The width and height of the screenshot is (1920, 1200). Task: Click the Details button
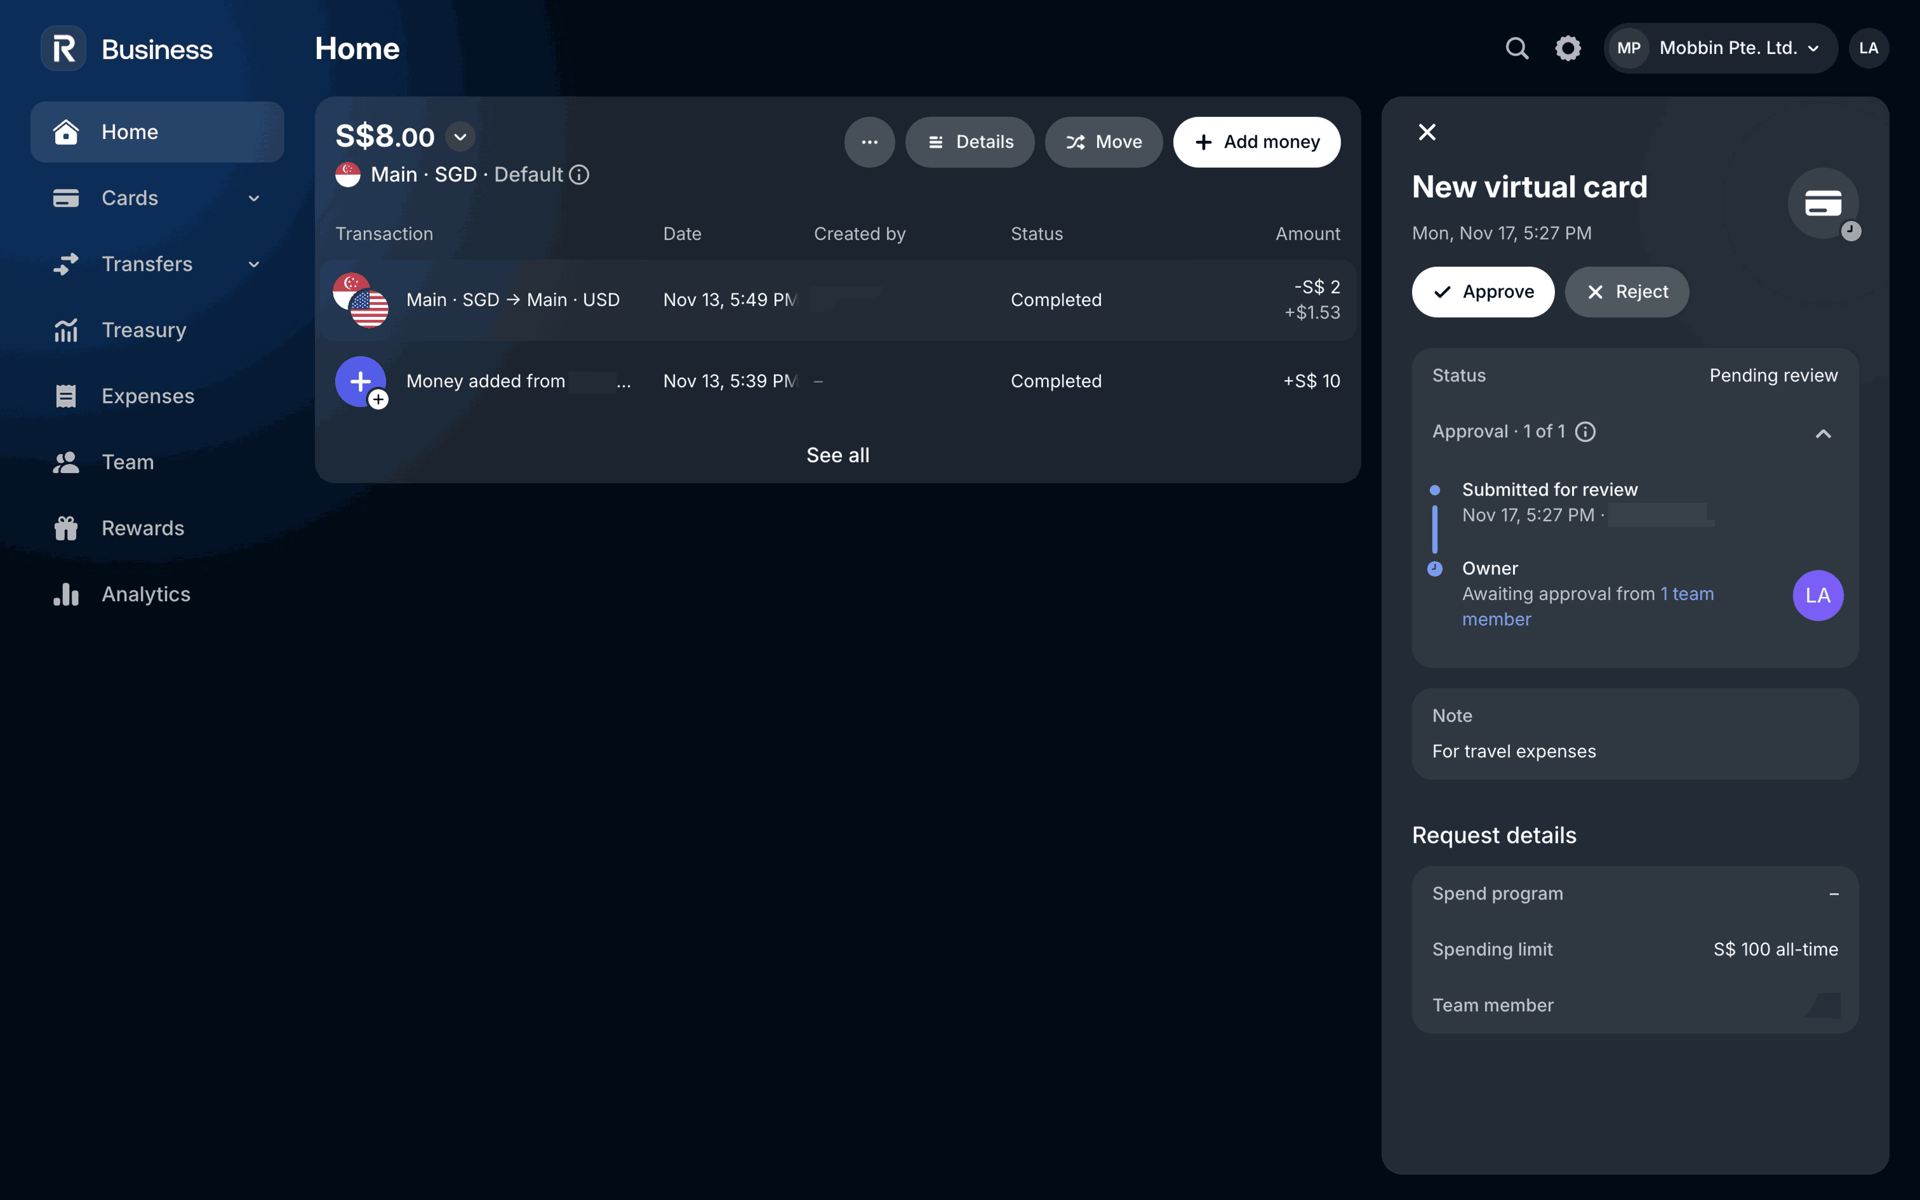coord(969,142)
